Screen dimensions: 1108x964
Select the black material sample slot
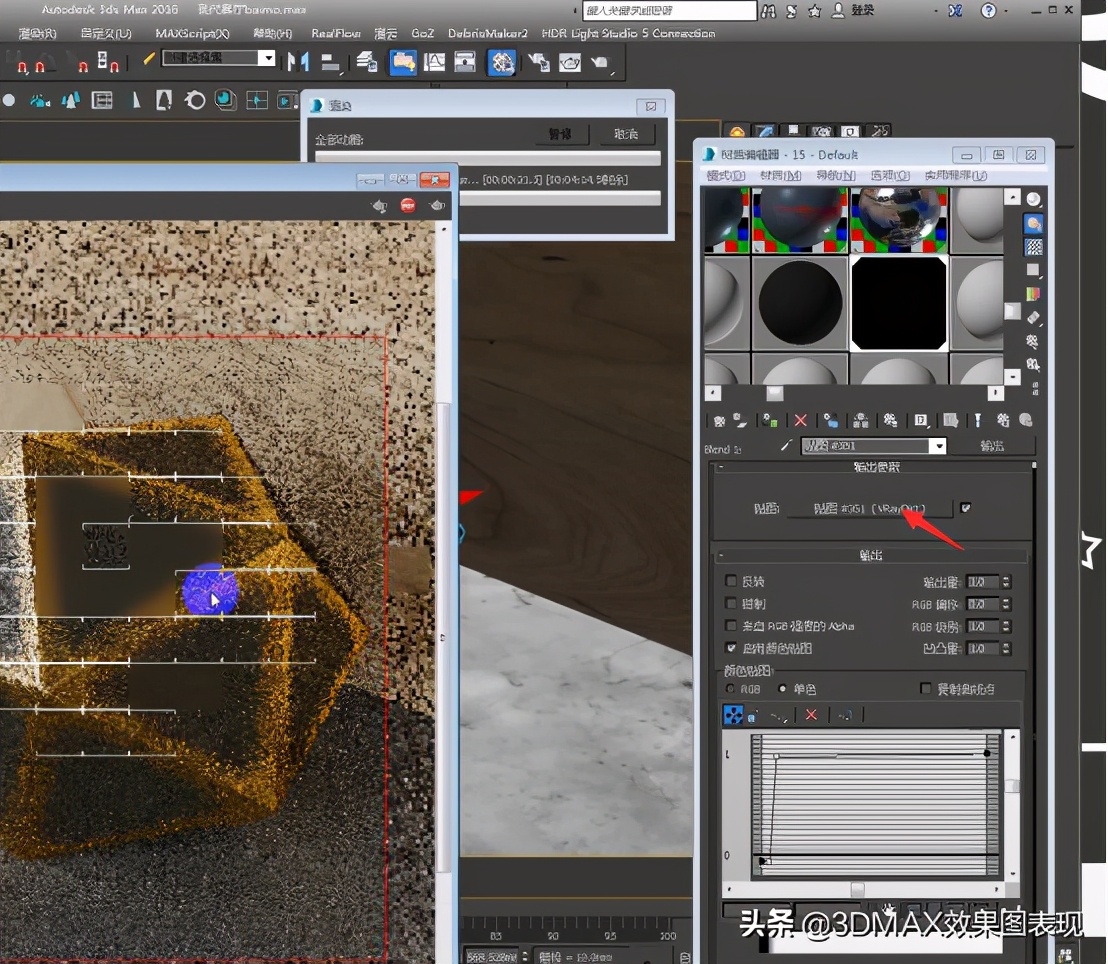tap(897, 303)
